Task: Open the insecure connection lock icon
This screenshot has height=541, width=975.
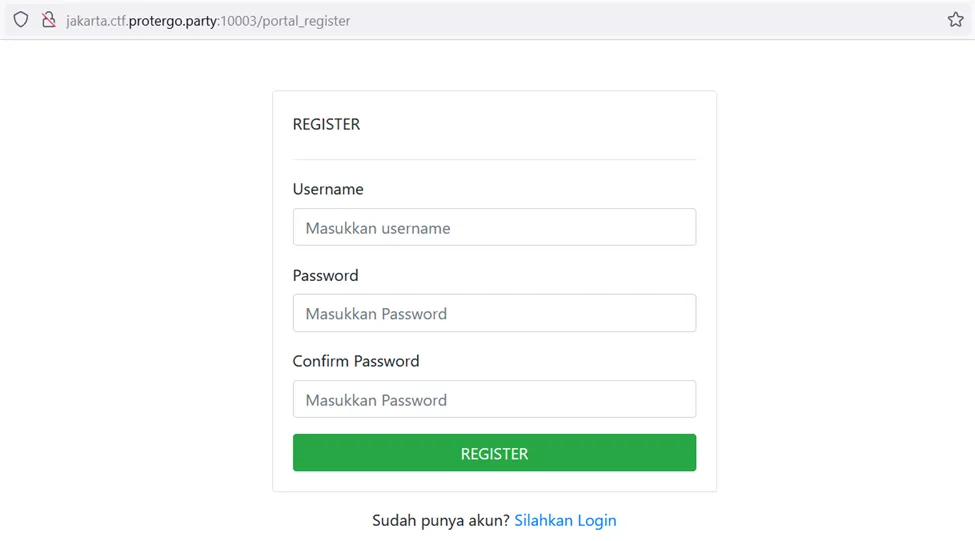Action: tap(48, 20)
